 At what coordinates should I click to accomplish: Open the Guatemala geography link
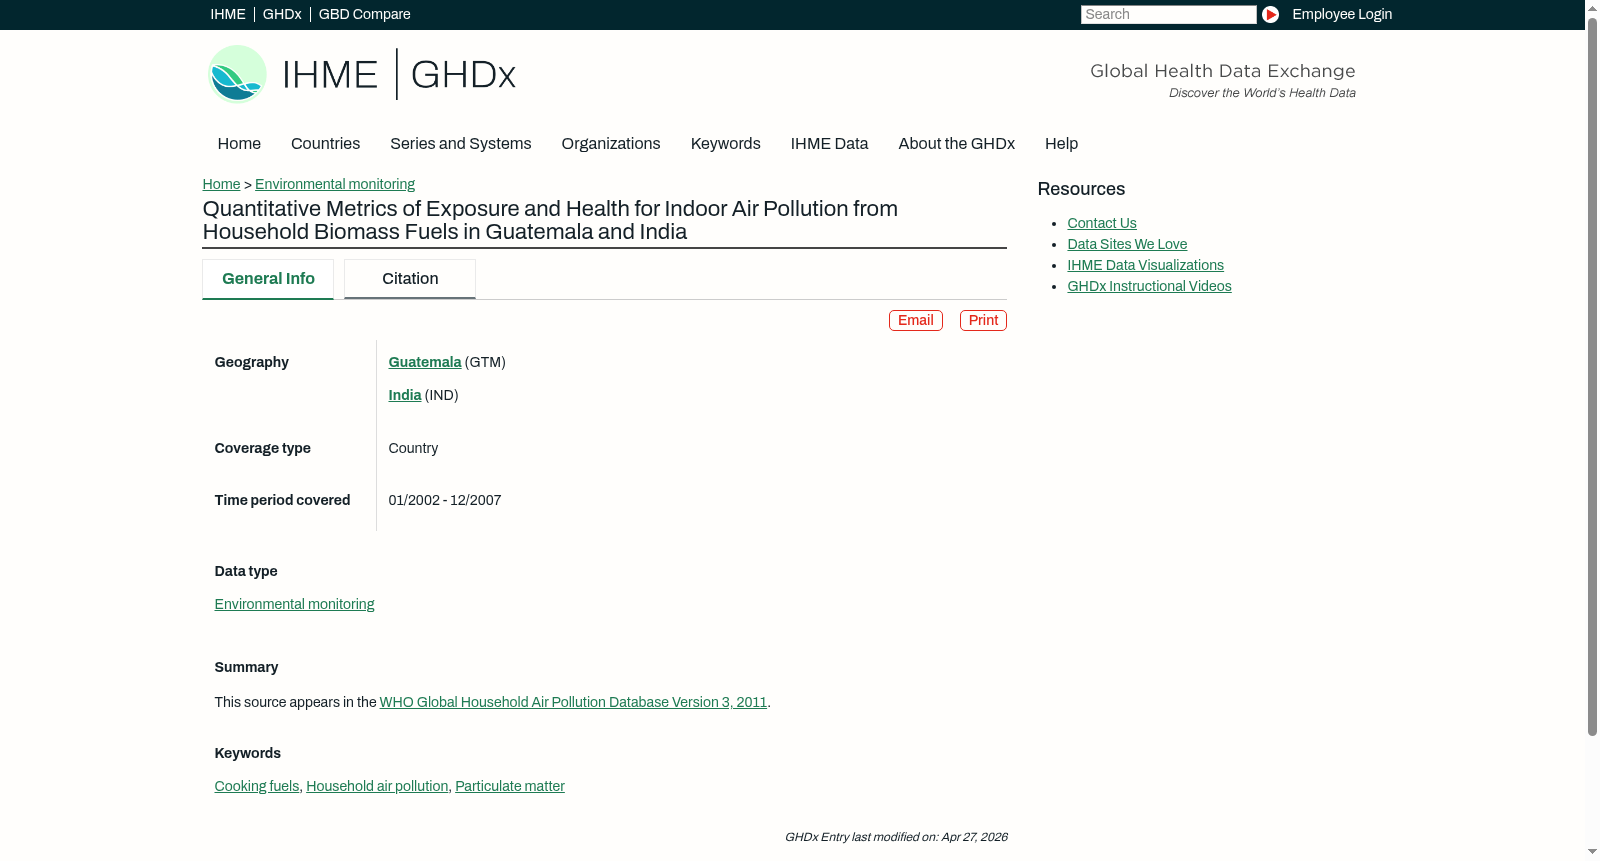425,362
